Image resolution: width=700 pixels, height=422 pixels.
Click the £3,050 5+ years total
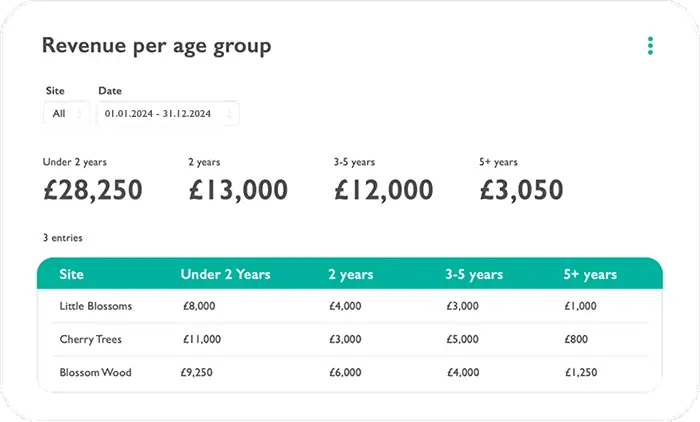click(x=521, y=189)
